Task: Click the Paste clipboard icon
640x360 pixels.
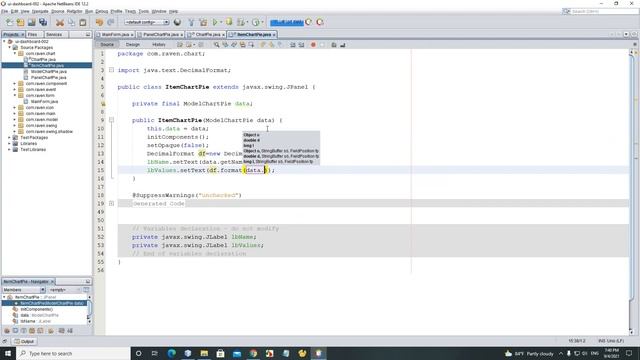Action: pos(83,22)
